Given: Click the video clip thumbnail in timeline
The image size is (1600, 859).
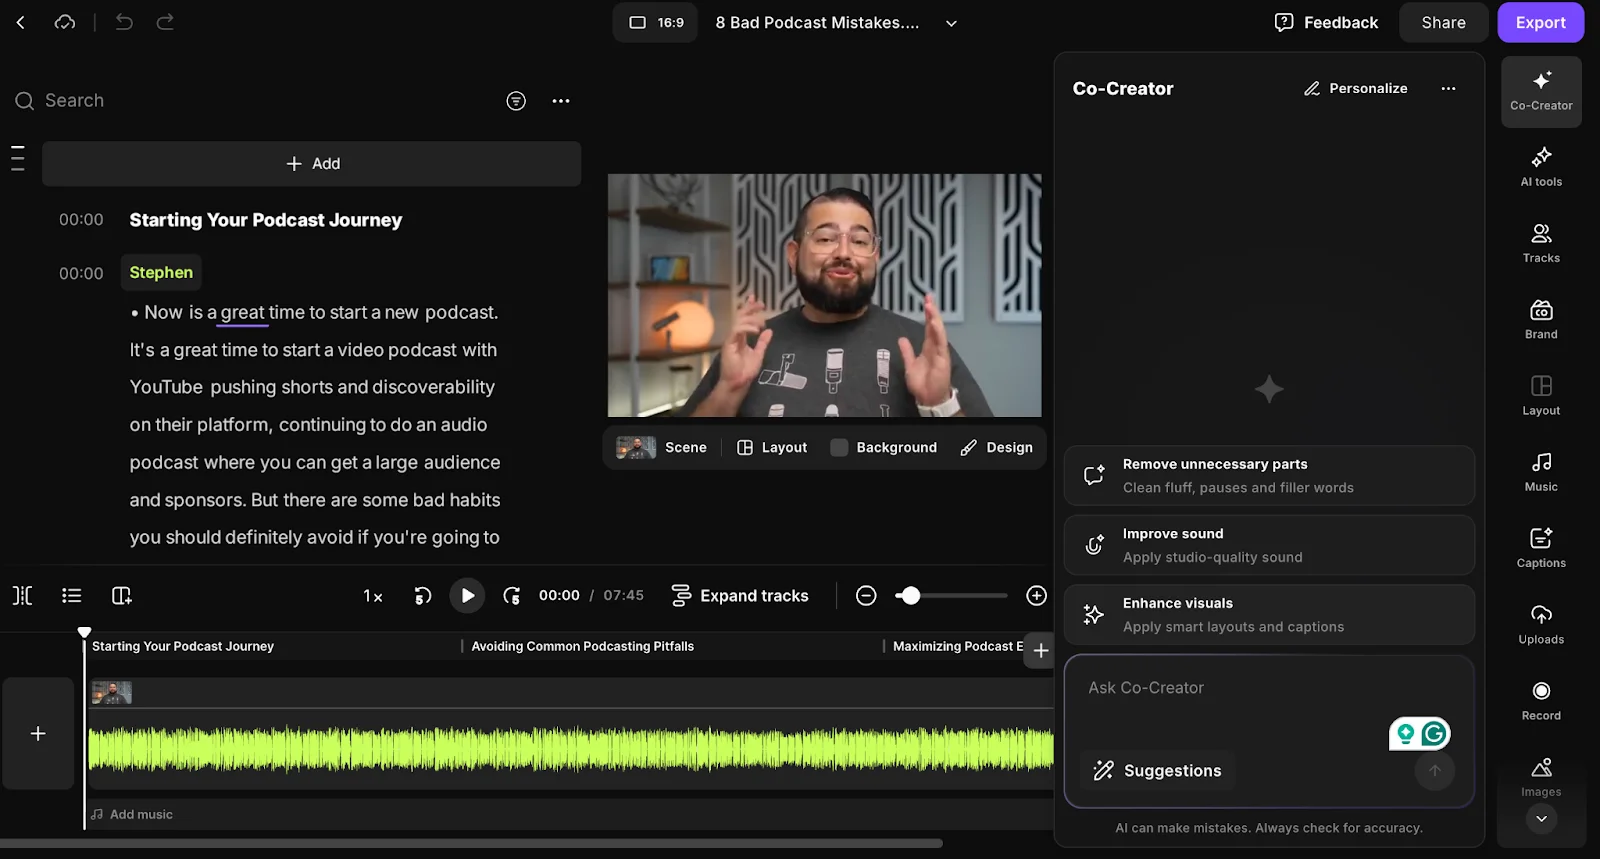Looking at the screenshot, I should 112,692.
